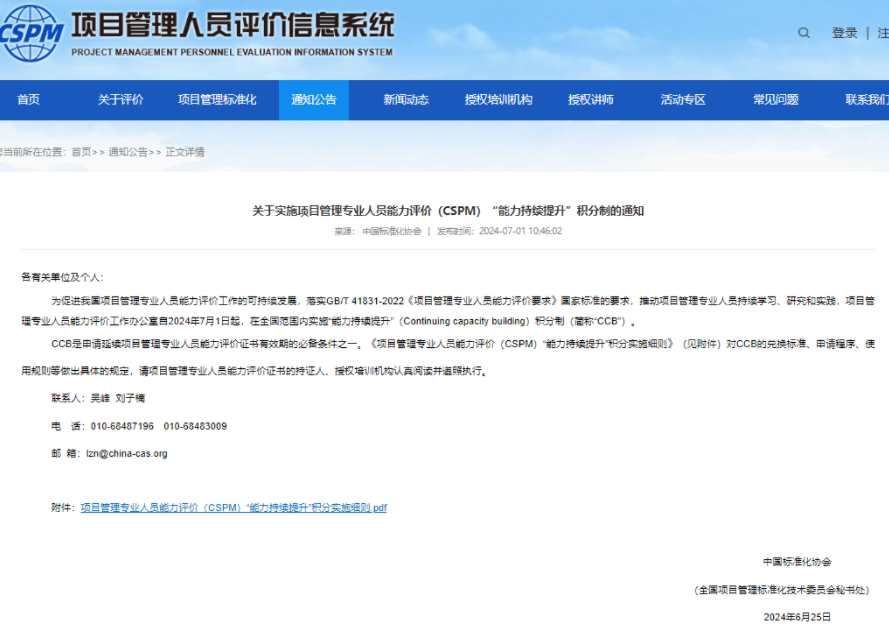Open the search magnifier icon
This screenshot has height=631, width=889.
tap(804, 32)
